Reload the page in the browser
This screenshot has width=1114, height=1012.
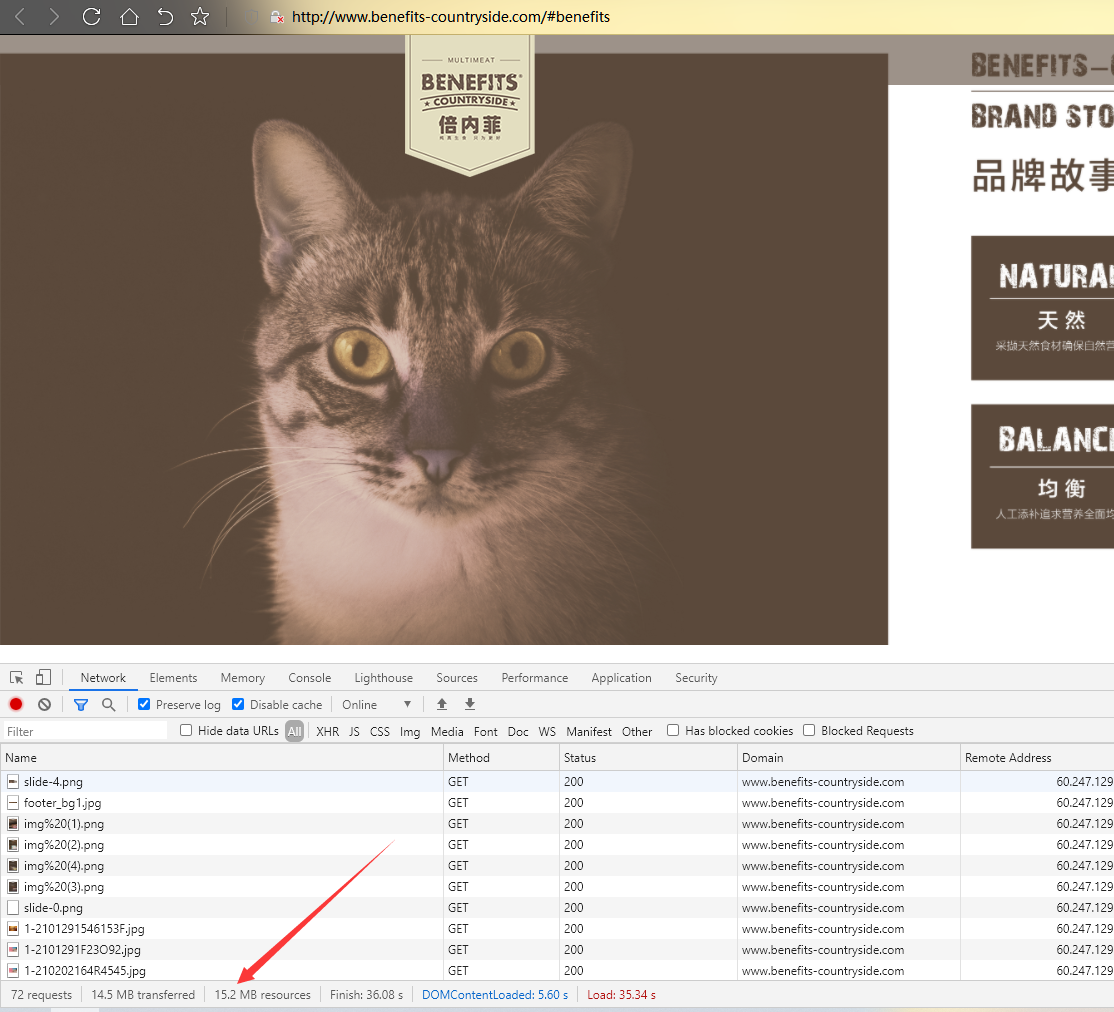(x=91, y=17)
